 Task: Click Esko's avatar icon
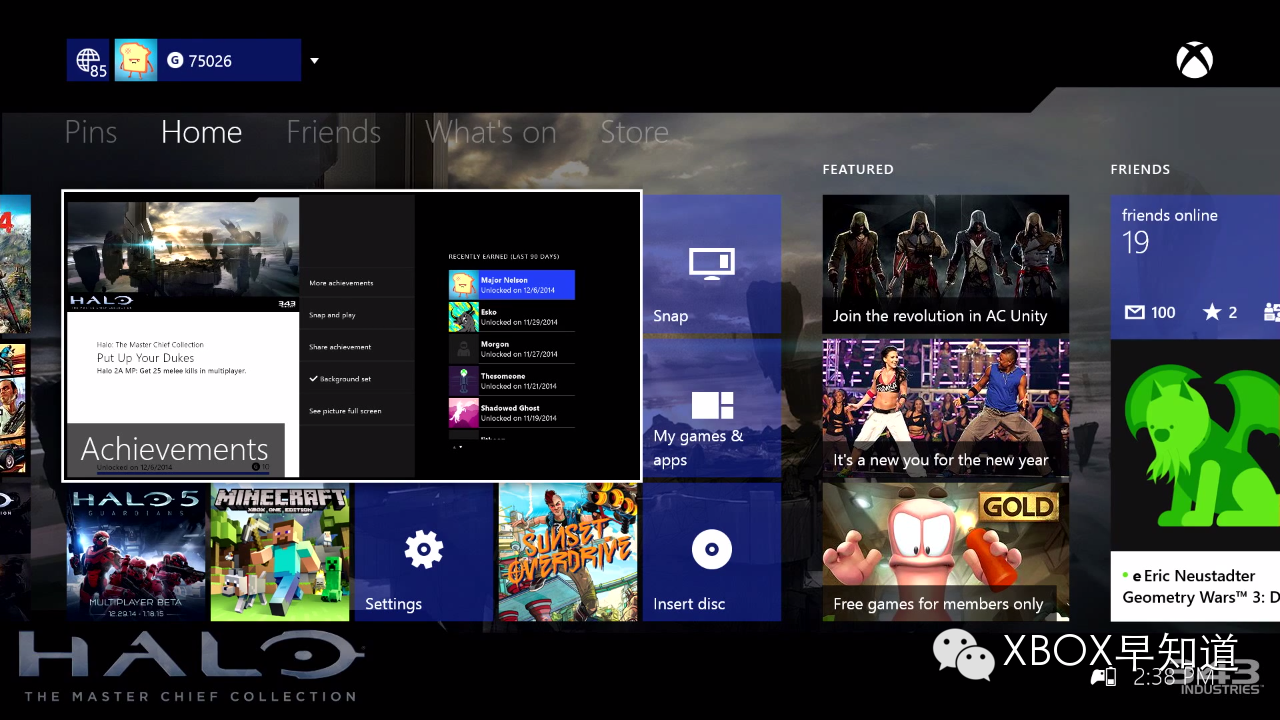coord(463,317)
